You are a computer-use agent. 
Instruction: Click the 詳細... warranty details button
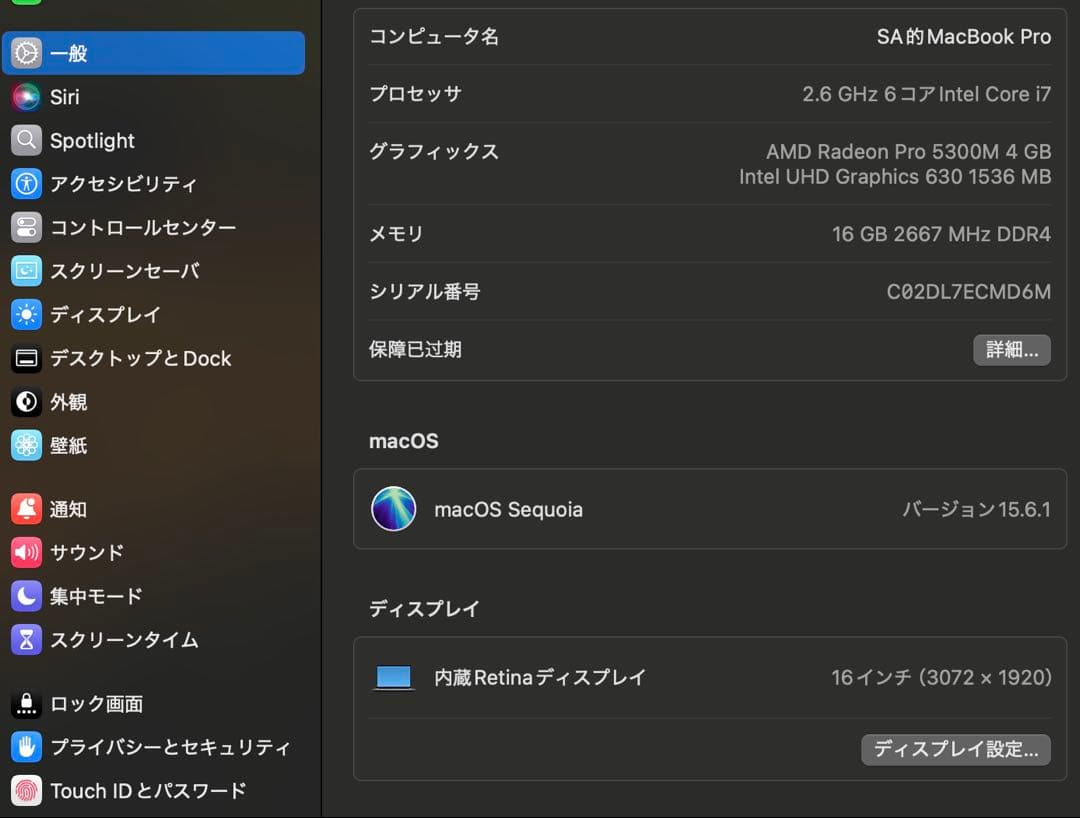click(x=1012, y=349)
